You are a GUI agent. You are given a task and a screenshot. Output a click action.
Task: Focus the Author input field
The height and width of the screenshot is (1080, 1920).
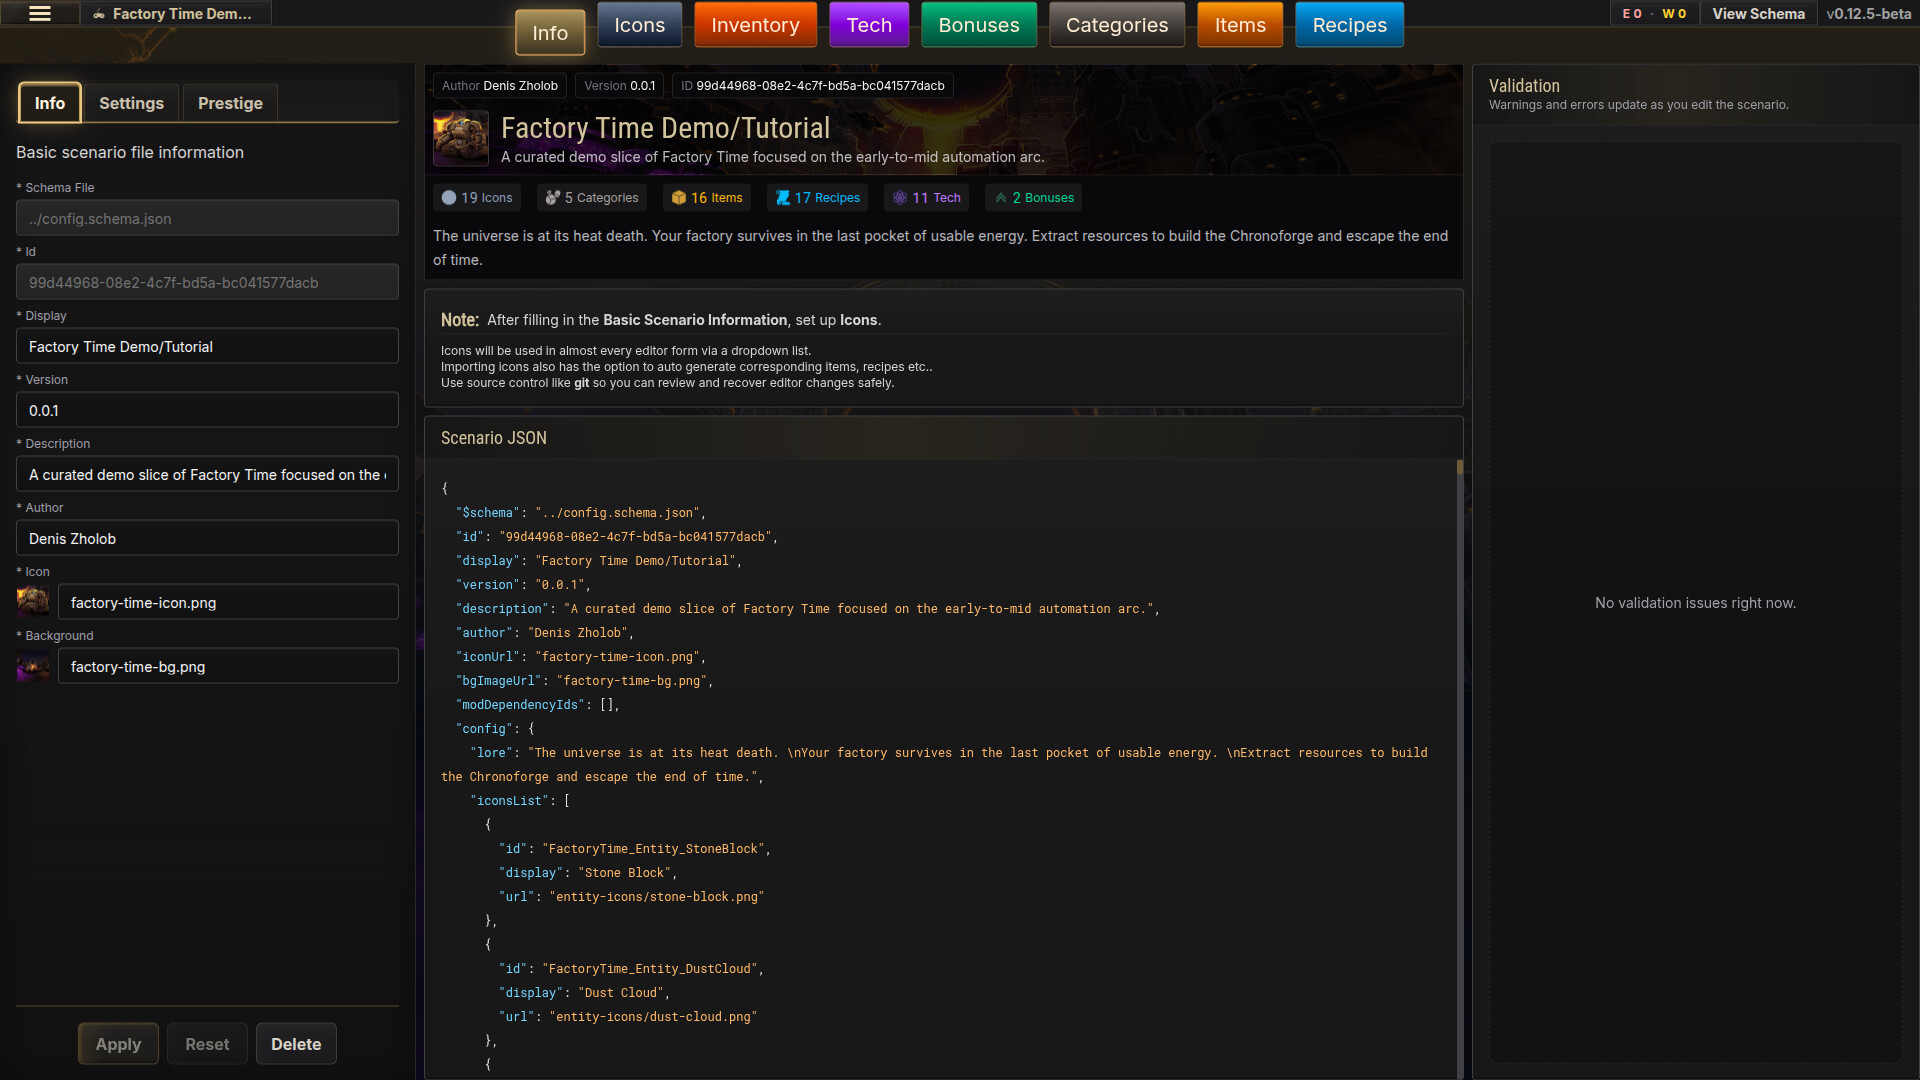click(207, 538)
